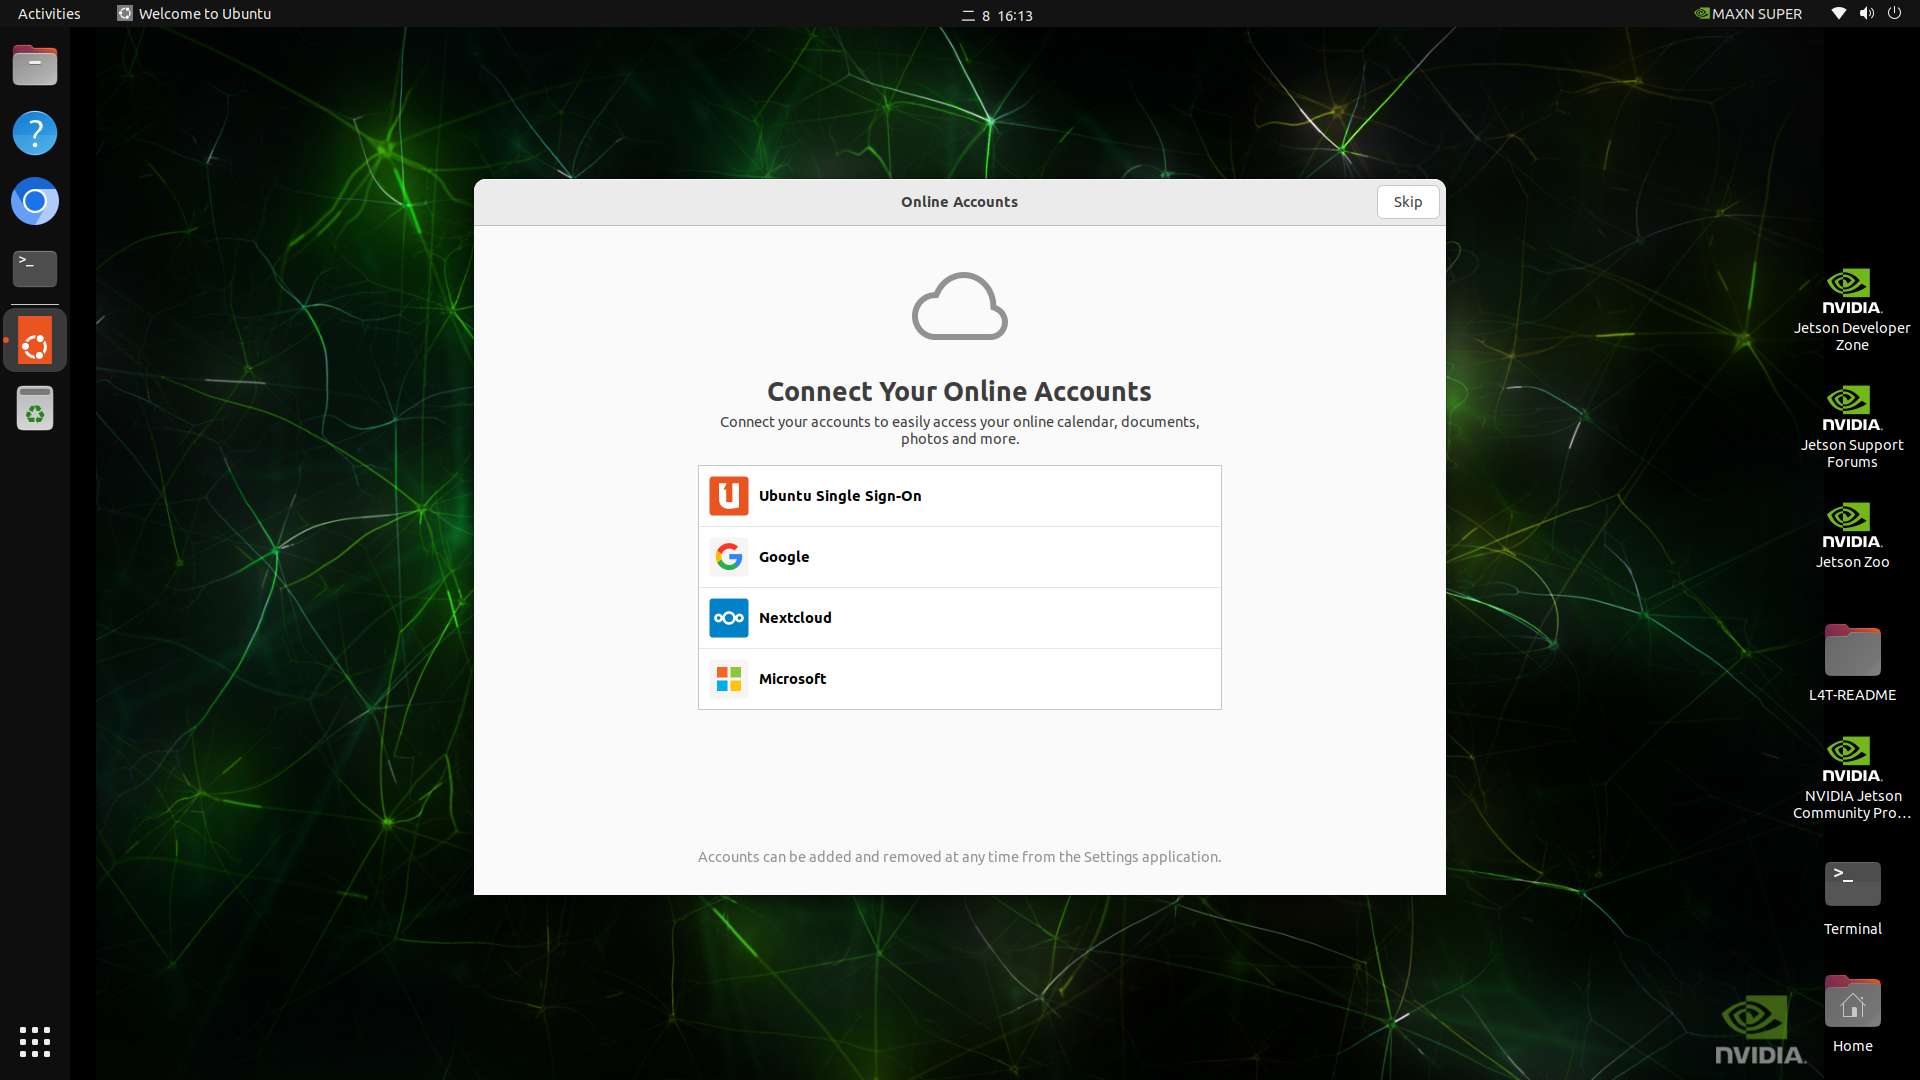Open Files from the dock
Image resolution: width=1920 pixels, height=1080 pixels.
tap(35, 66)
